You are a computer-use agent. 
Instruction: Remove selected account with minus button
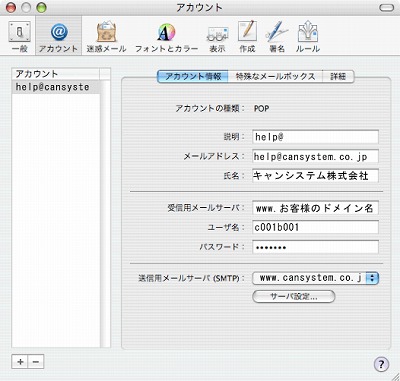click(36, 362)
